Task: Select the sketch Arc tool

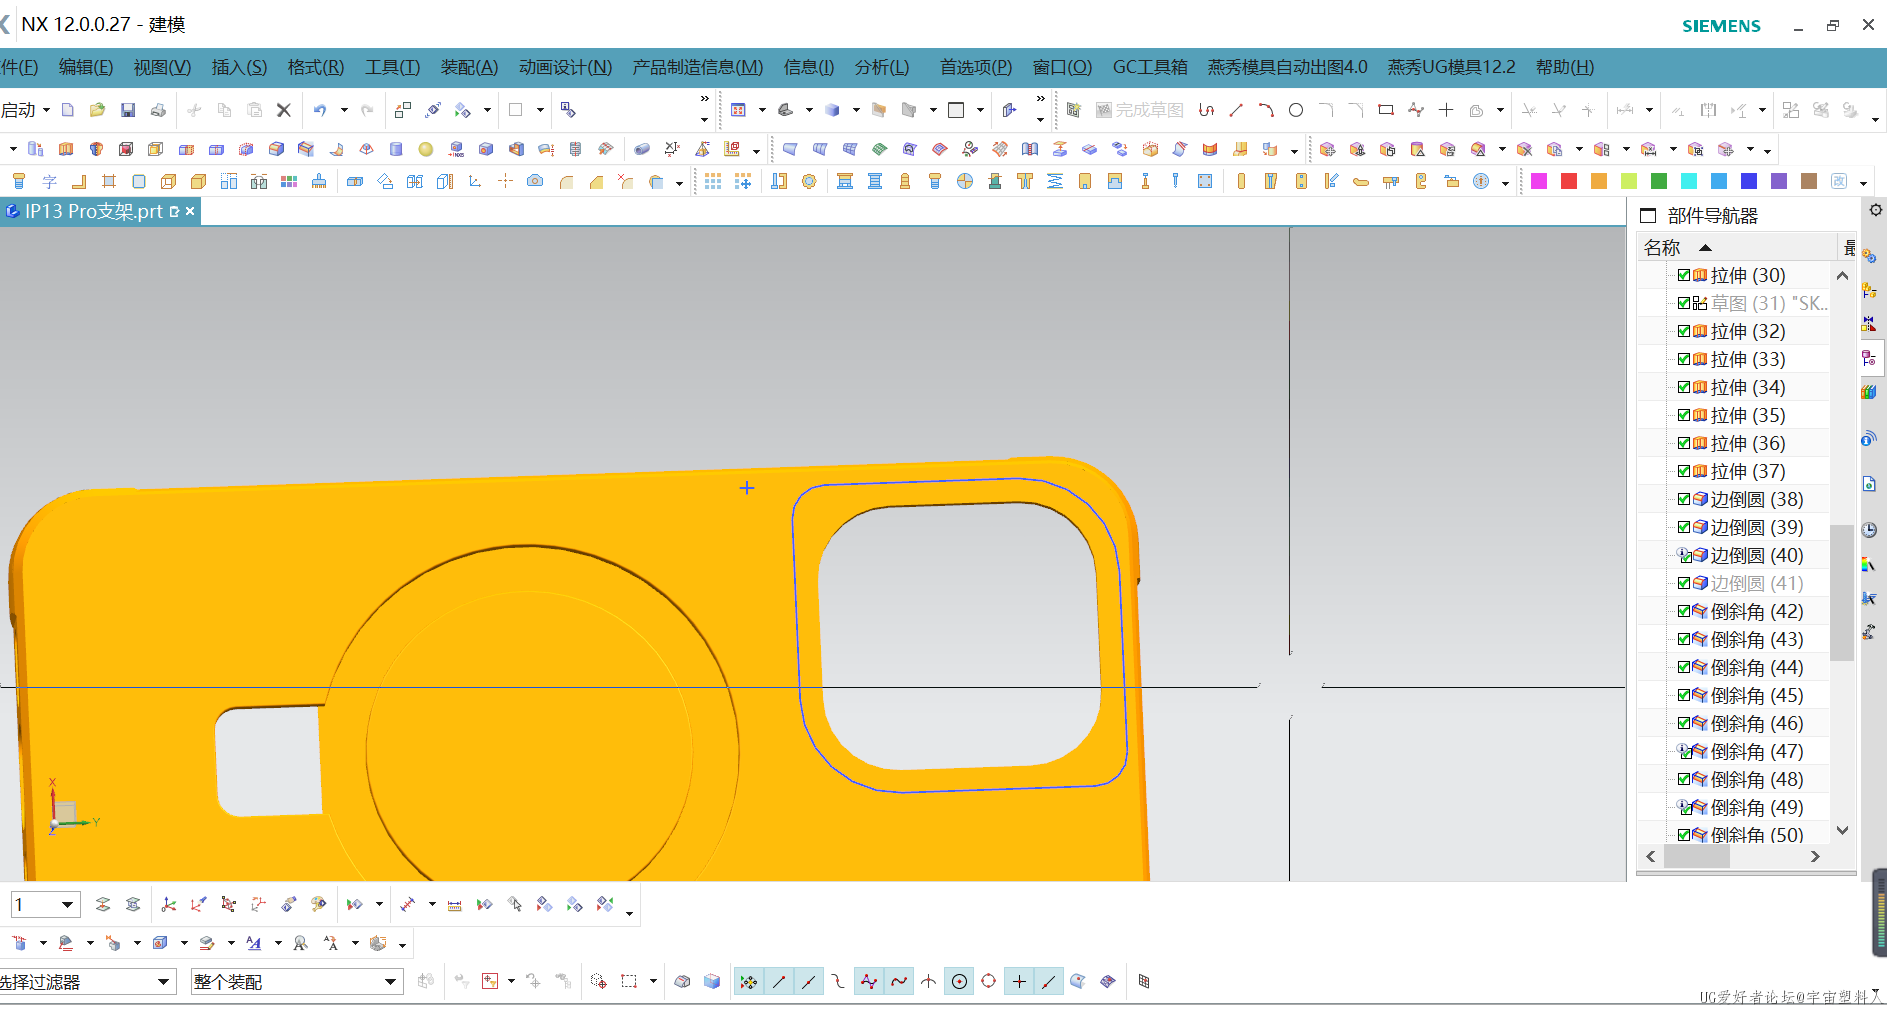Action: (1266, 110)
